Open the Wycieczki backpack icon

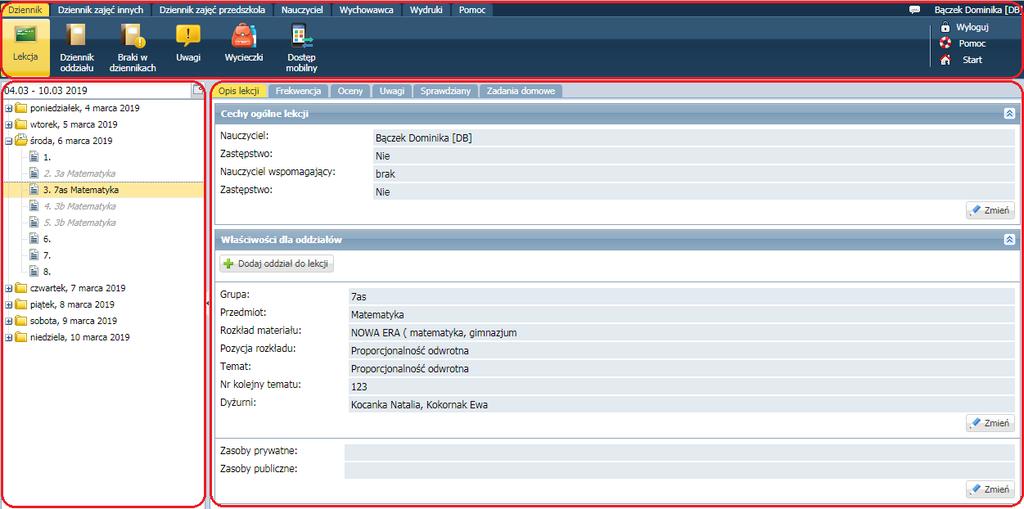(244, 35)
